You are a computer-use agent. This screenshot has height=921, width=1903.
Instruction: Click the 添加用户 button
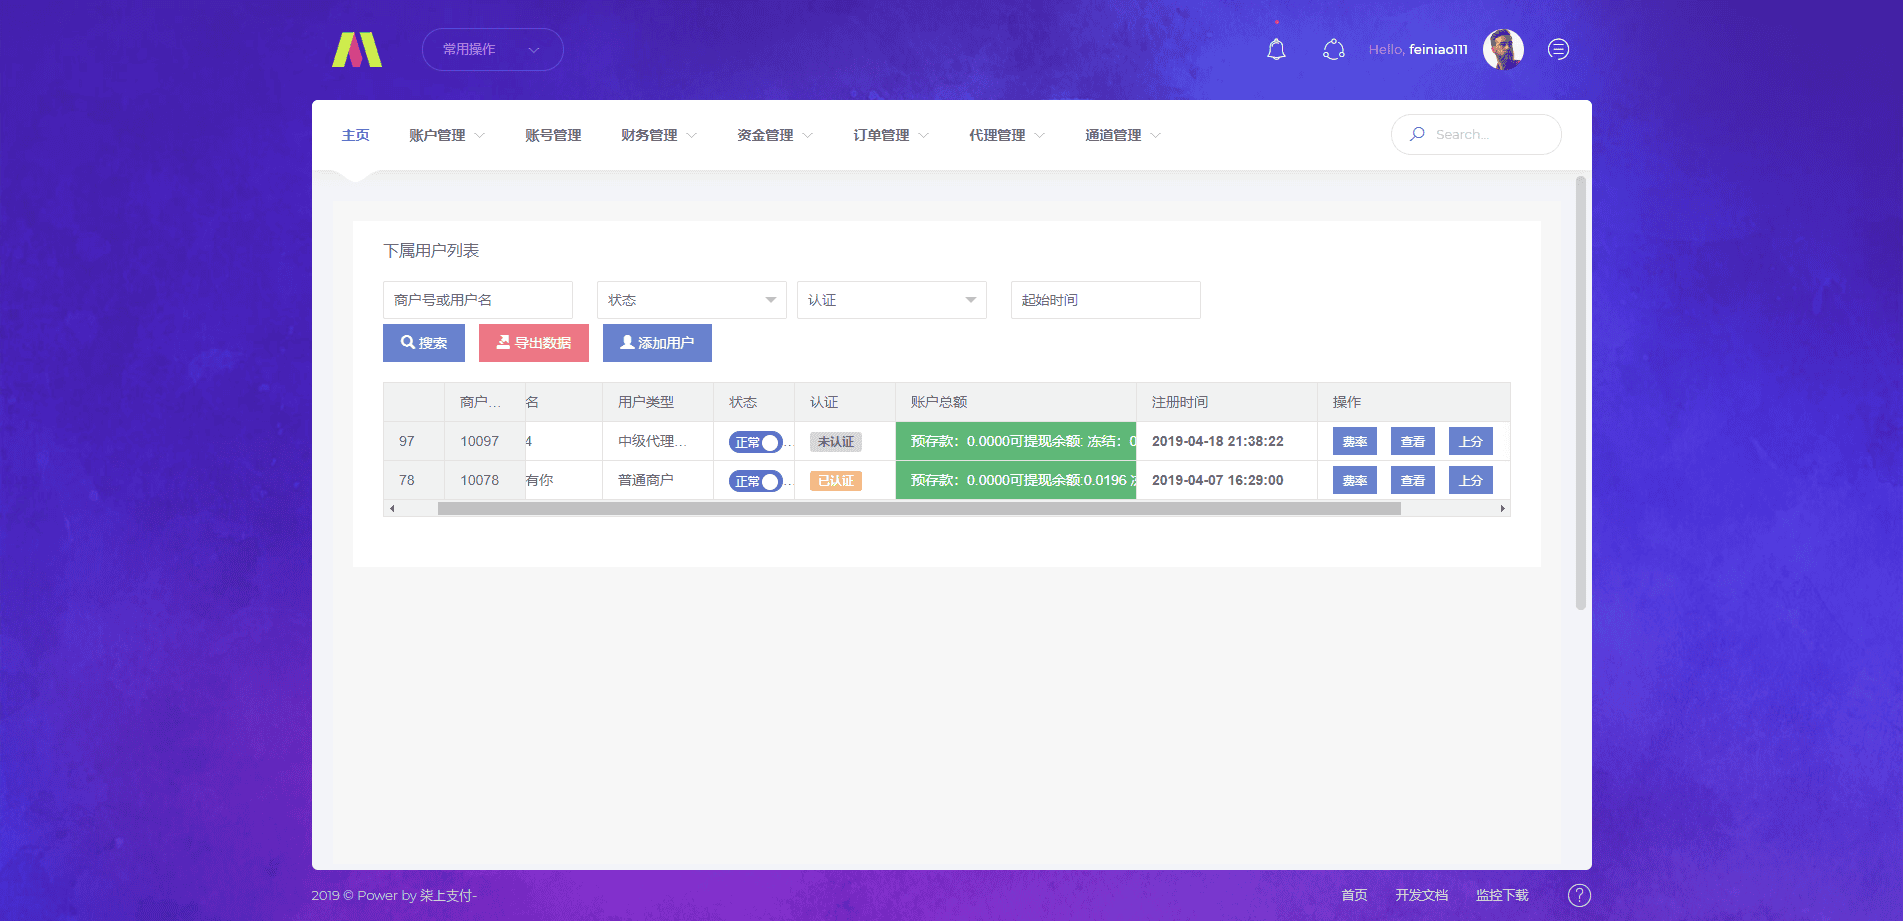coord(657,343)
